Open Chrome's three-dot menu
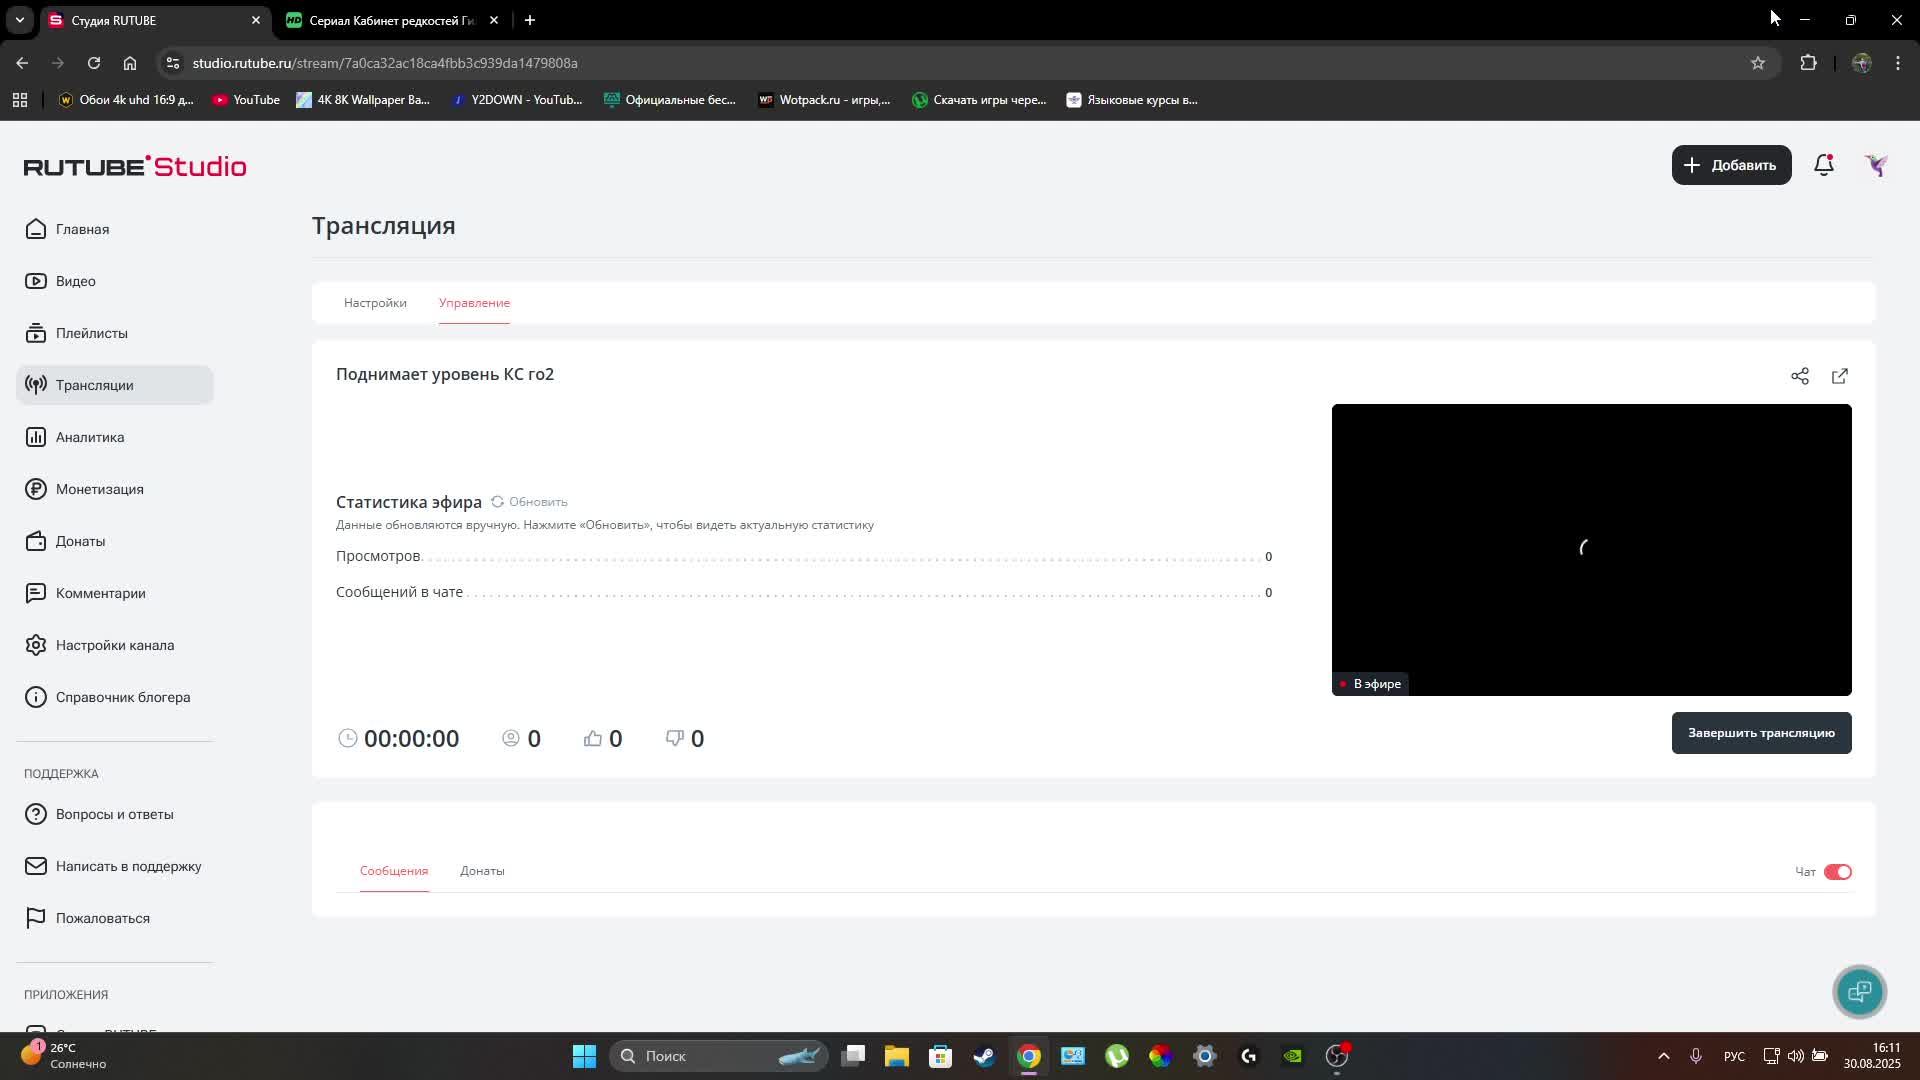The height and width of the screenshot is (1080, 1920). pyautogui.click(x=1898, y=63)
